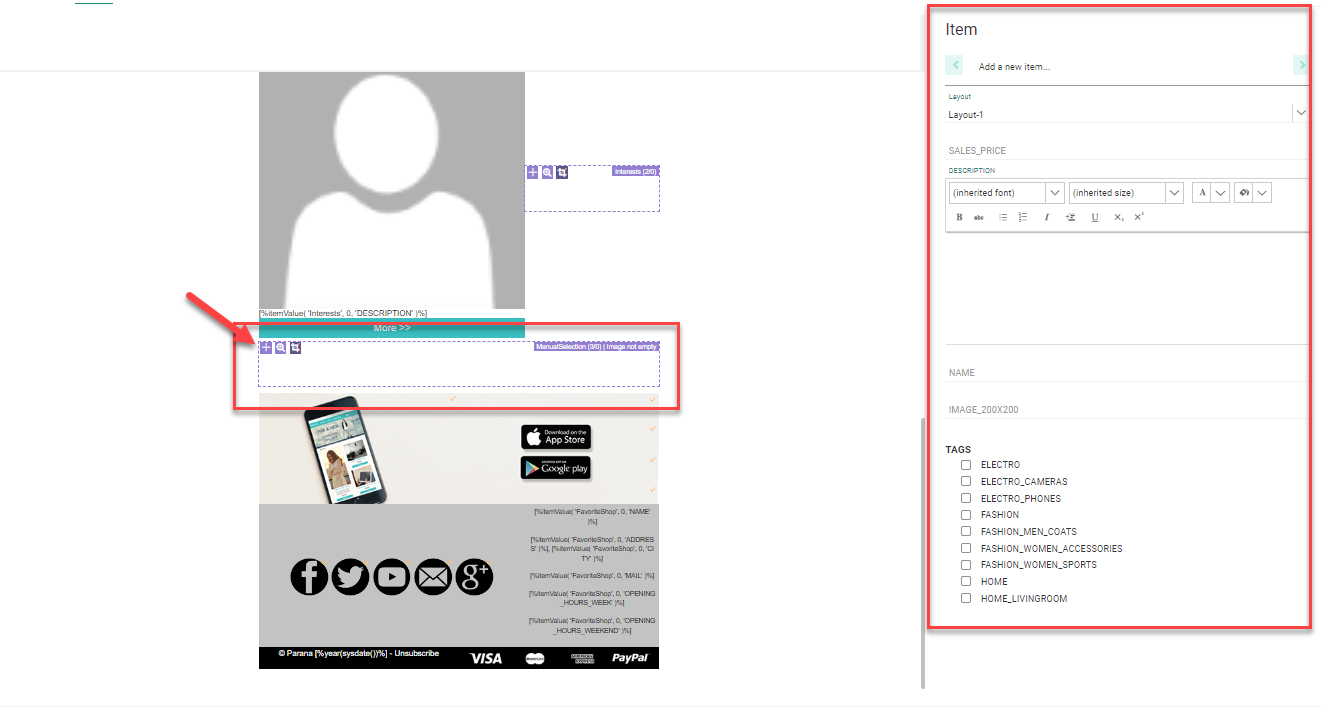Increase text indent

pyautogui.click(x=1071, y=217)
